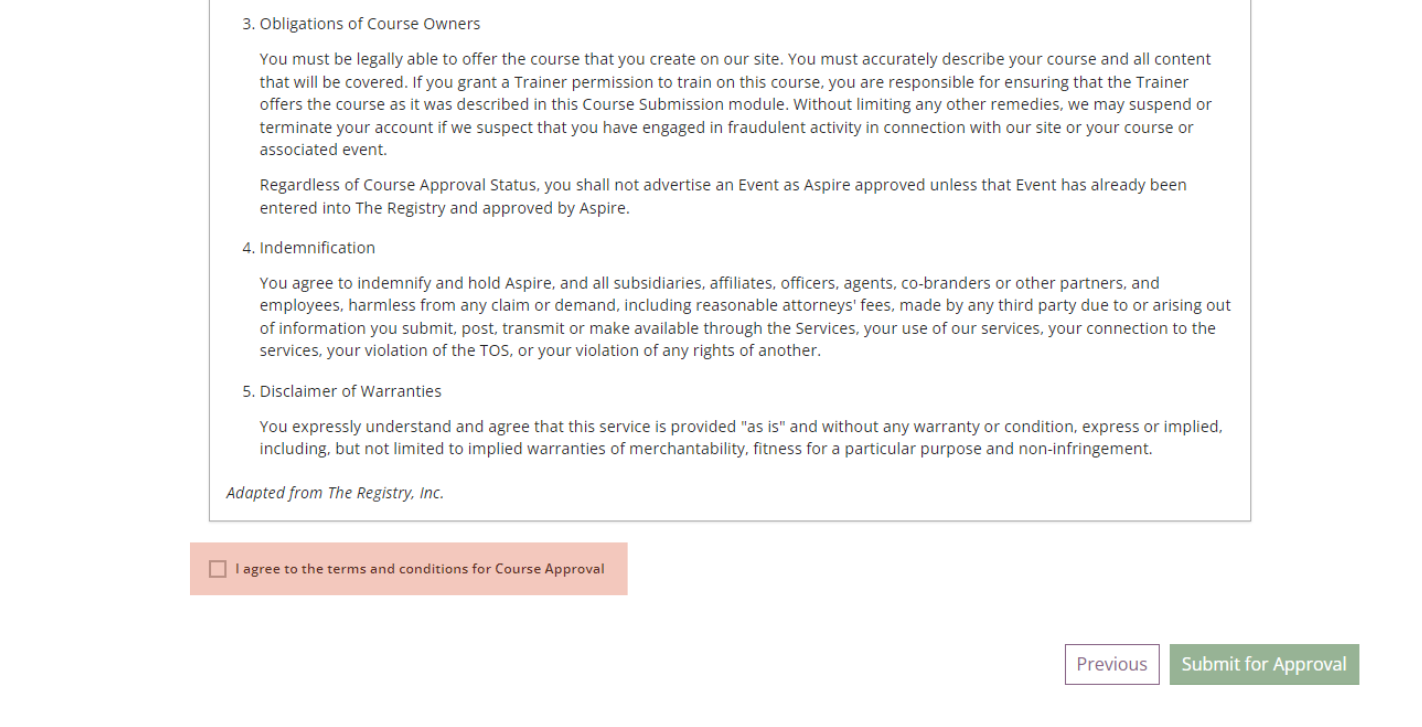Click the 'Disclaimer of Warranties' heading
This screenshot has height=727, width=1422.
pyautogui.click(x=350, y=390)
